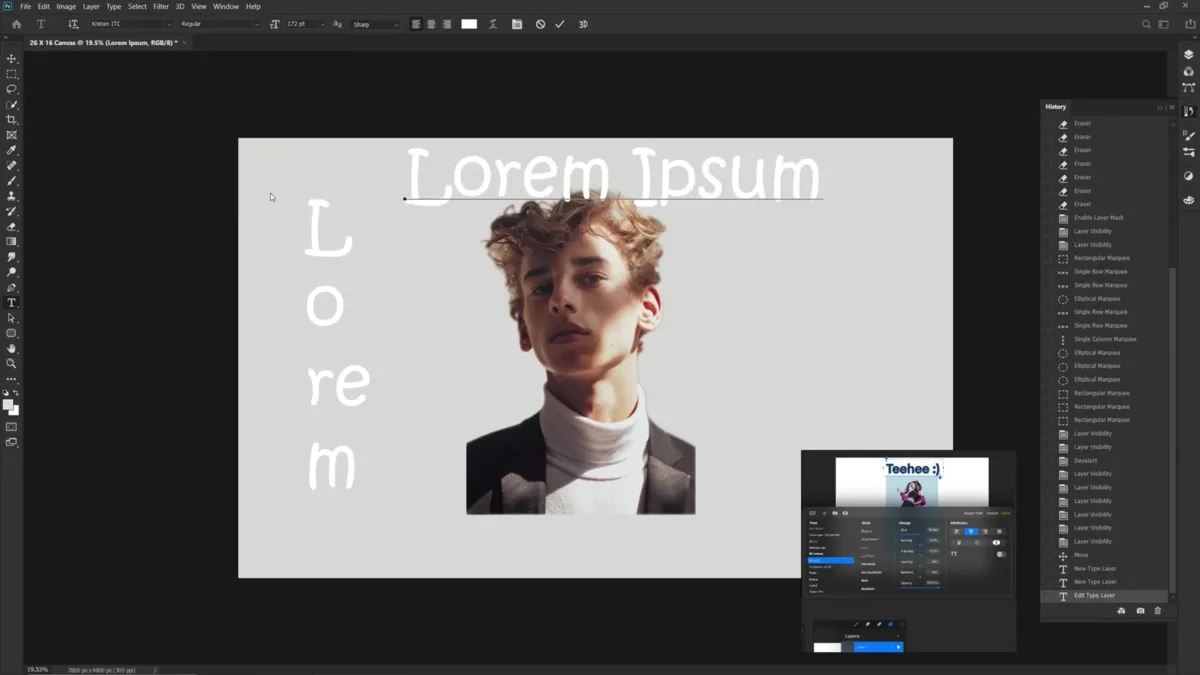
Task: Switch to the Lorem Ipsum document tab
Action: [100, 43]
